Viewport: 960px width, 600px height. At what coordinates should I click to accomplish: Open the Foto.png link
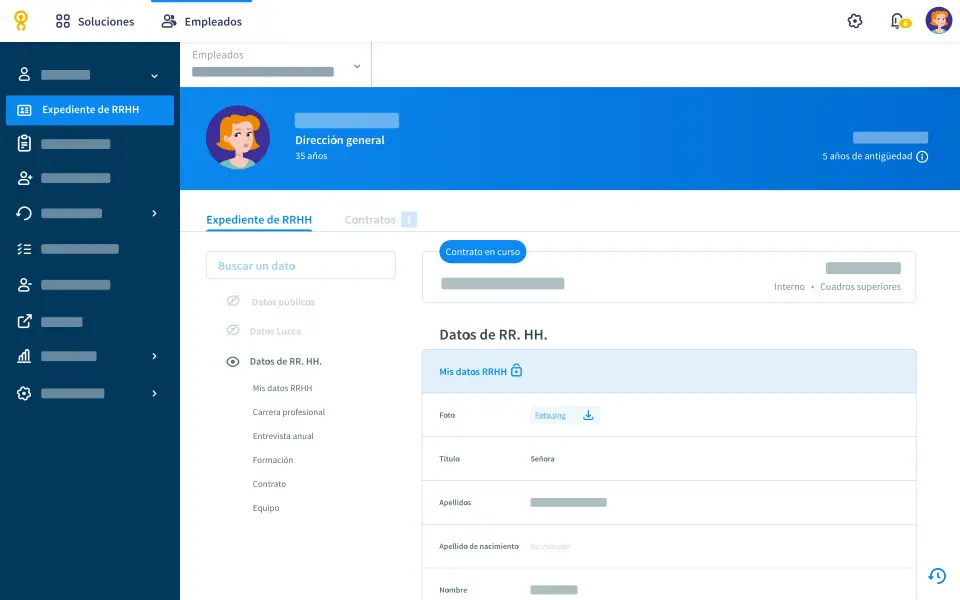pyautogui.click(x=550, y=415)
